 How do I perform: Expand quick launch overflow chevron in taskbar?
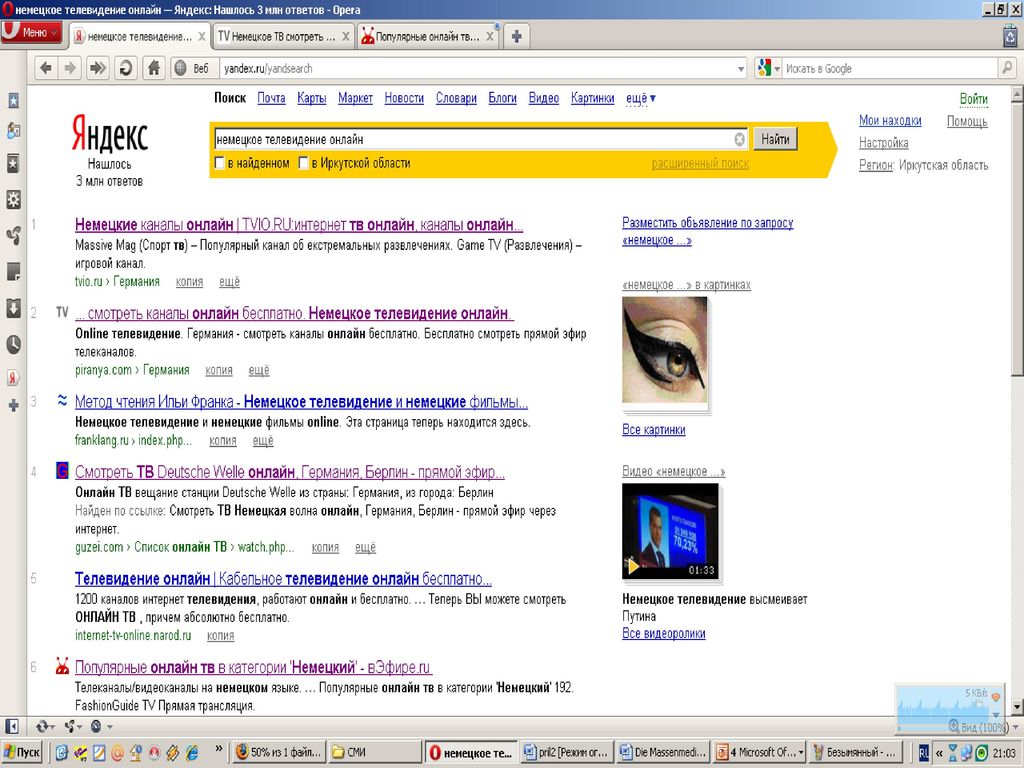pyautogui.click(x=219, y=750)
